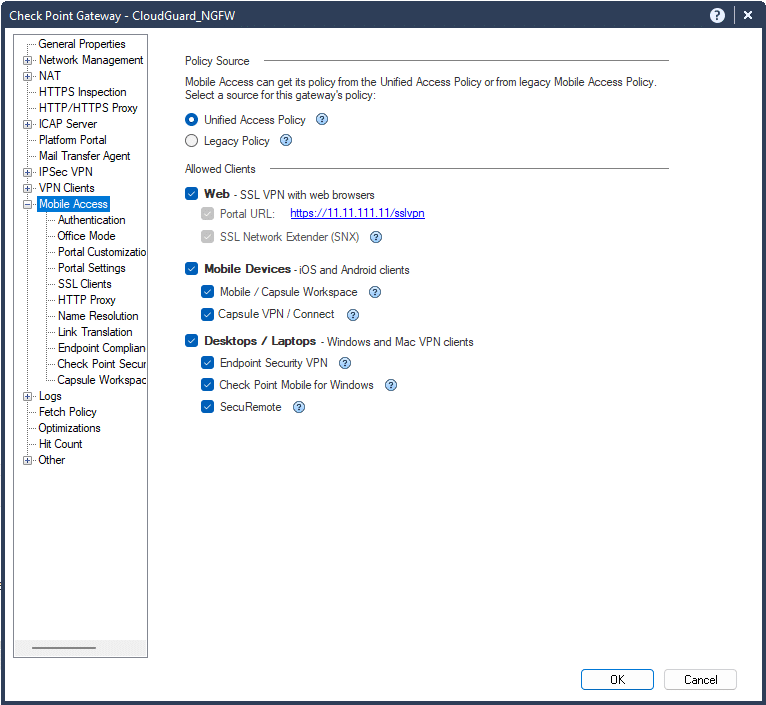Open help for Check Point Mobile for Windows
The width and height of the screenshot is (766, 705).
pos(391,385)
